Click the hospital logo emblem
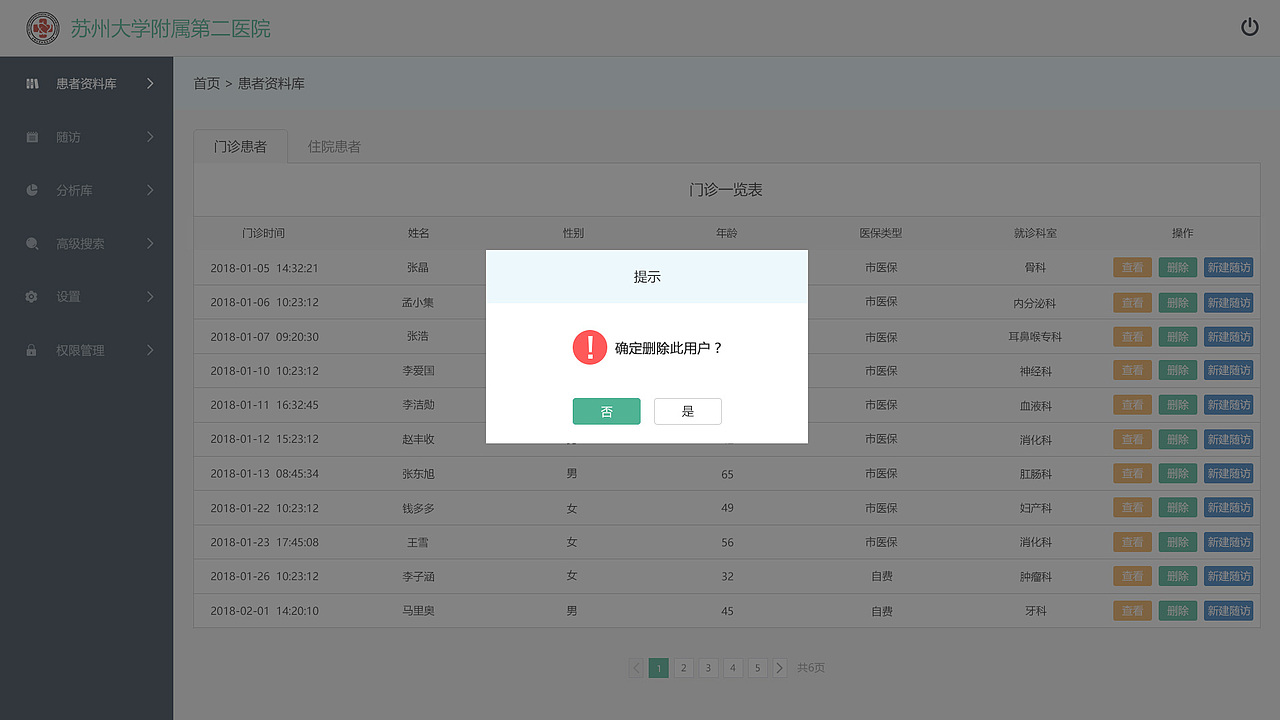The height and width of the screenshot is (720, 1280). point(41,27)
